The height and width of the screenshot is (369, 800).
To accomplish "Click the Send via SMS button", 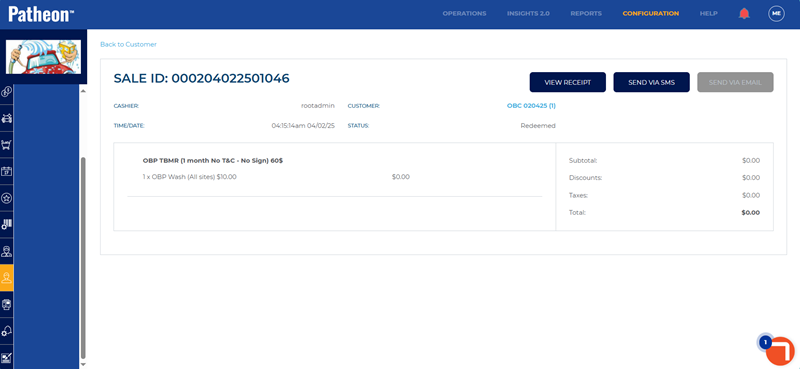I will (652, 82).
